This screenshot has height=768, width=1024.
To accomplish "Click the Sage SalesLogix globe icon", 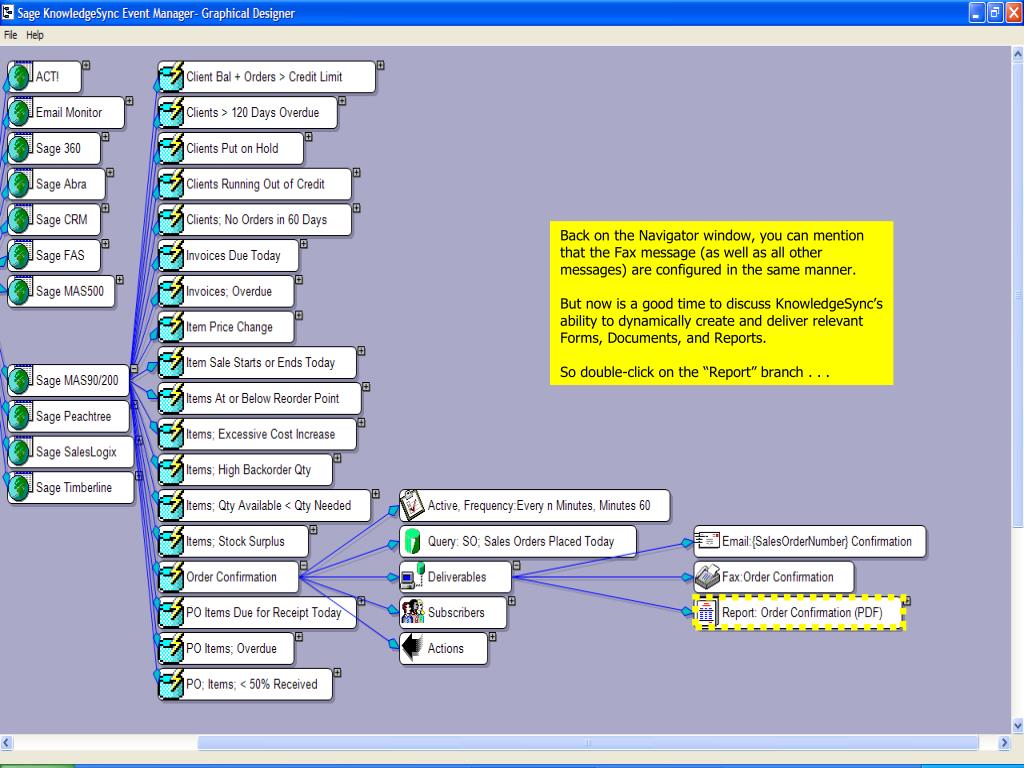I will (20, 451).
